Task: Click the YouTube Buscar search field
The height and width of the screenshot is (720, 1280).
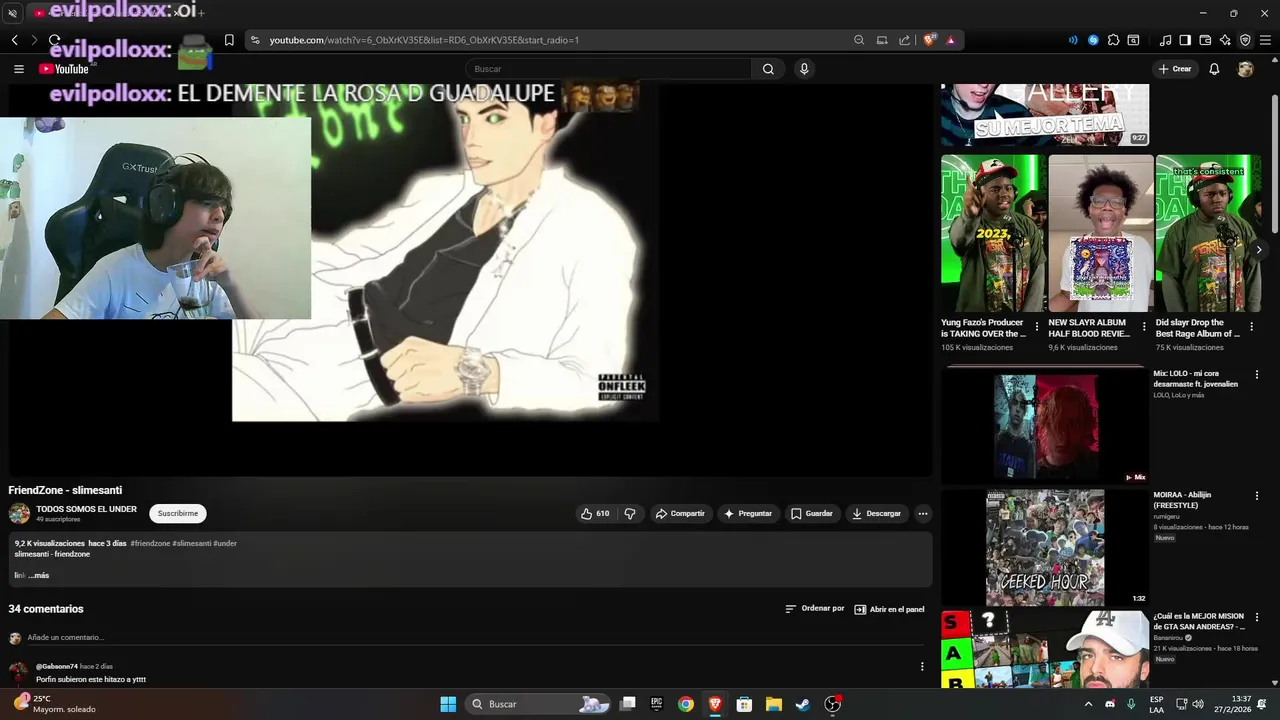Action: [610, 69]
